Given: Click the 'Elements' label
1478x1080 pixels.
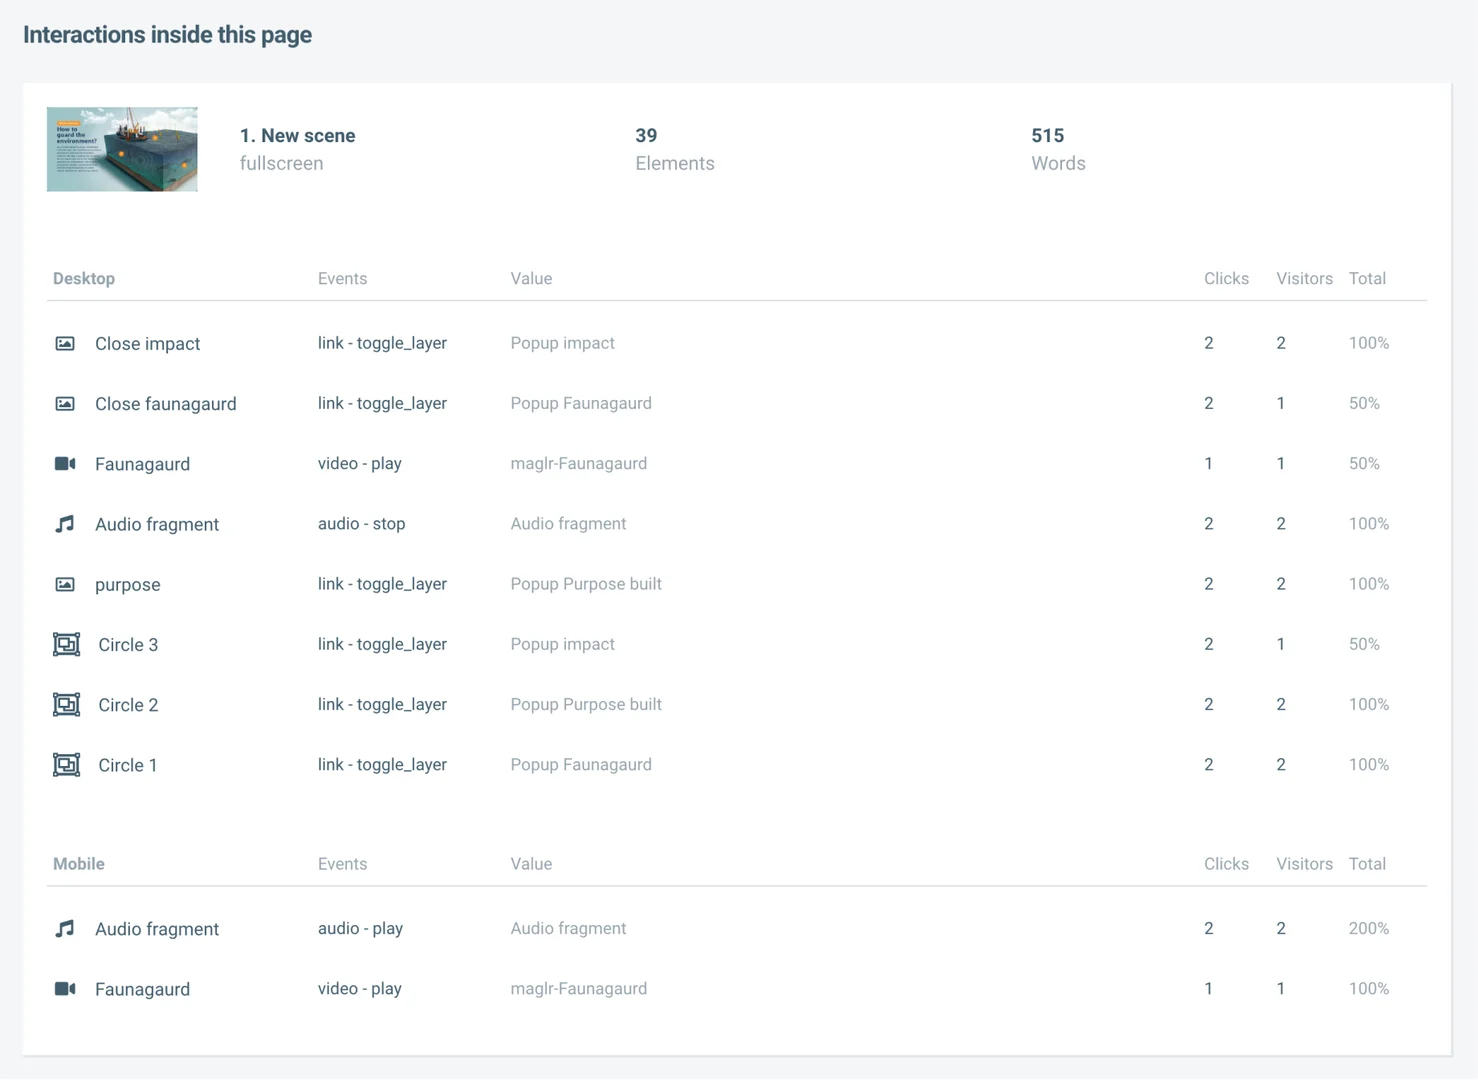Looking at the screenshot, I should pyautogui.click(x=675, y=163).
